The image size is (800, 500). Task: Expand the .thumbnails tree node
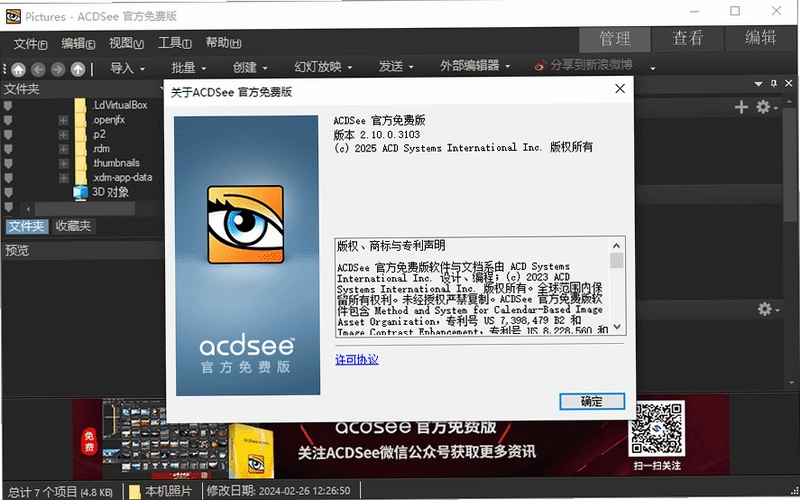63,163
